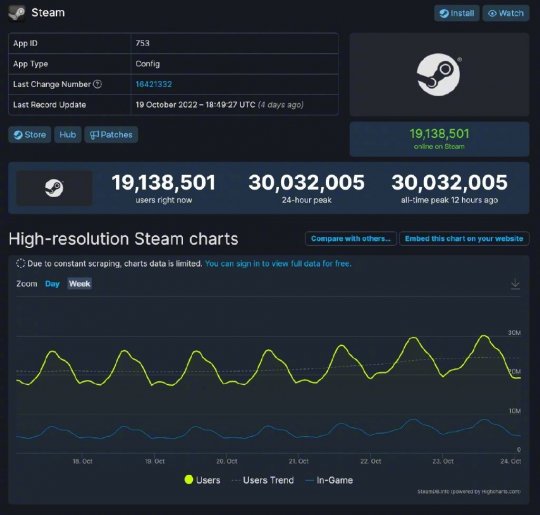Click the Steam logo icon beside the page title
The width and height of the screenshot is (540, 515).
click(17, 13)
